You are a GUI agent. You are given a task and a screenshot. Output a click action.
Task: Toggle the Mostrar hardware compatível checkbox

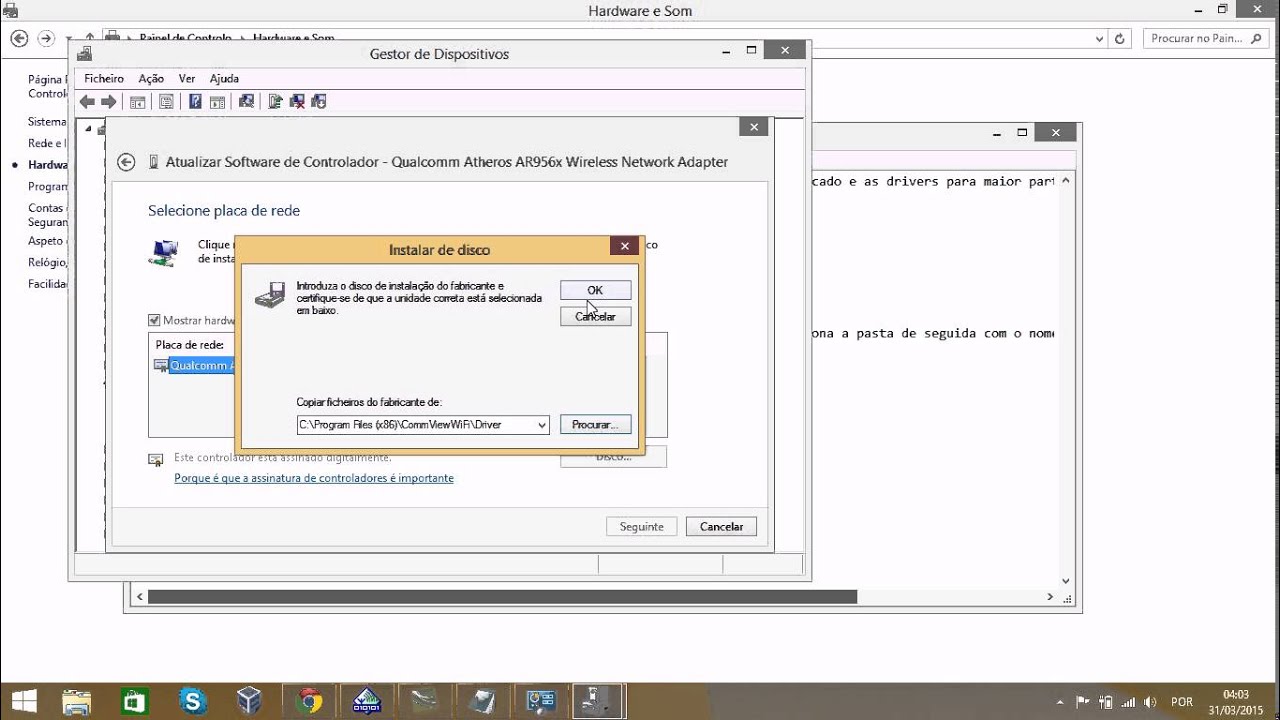pos(154,320)
